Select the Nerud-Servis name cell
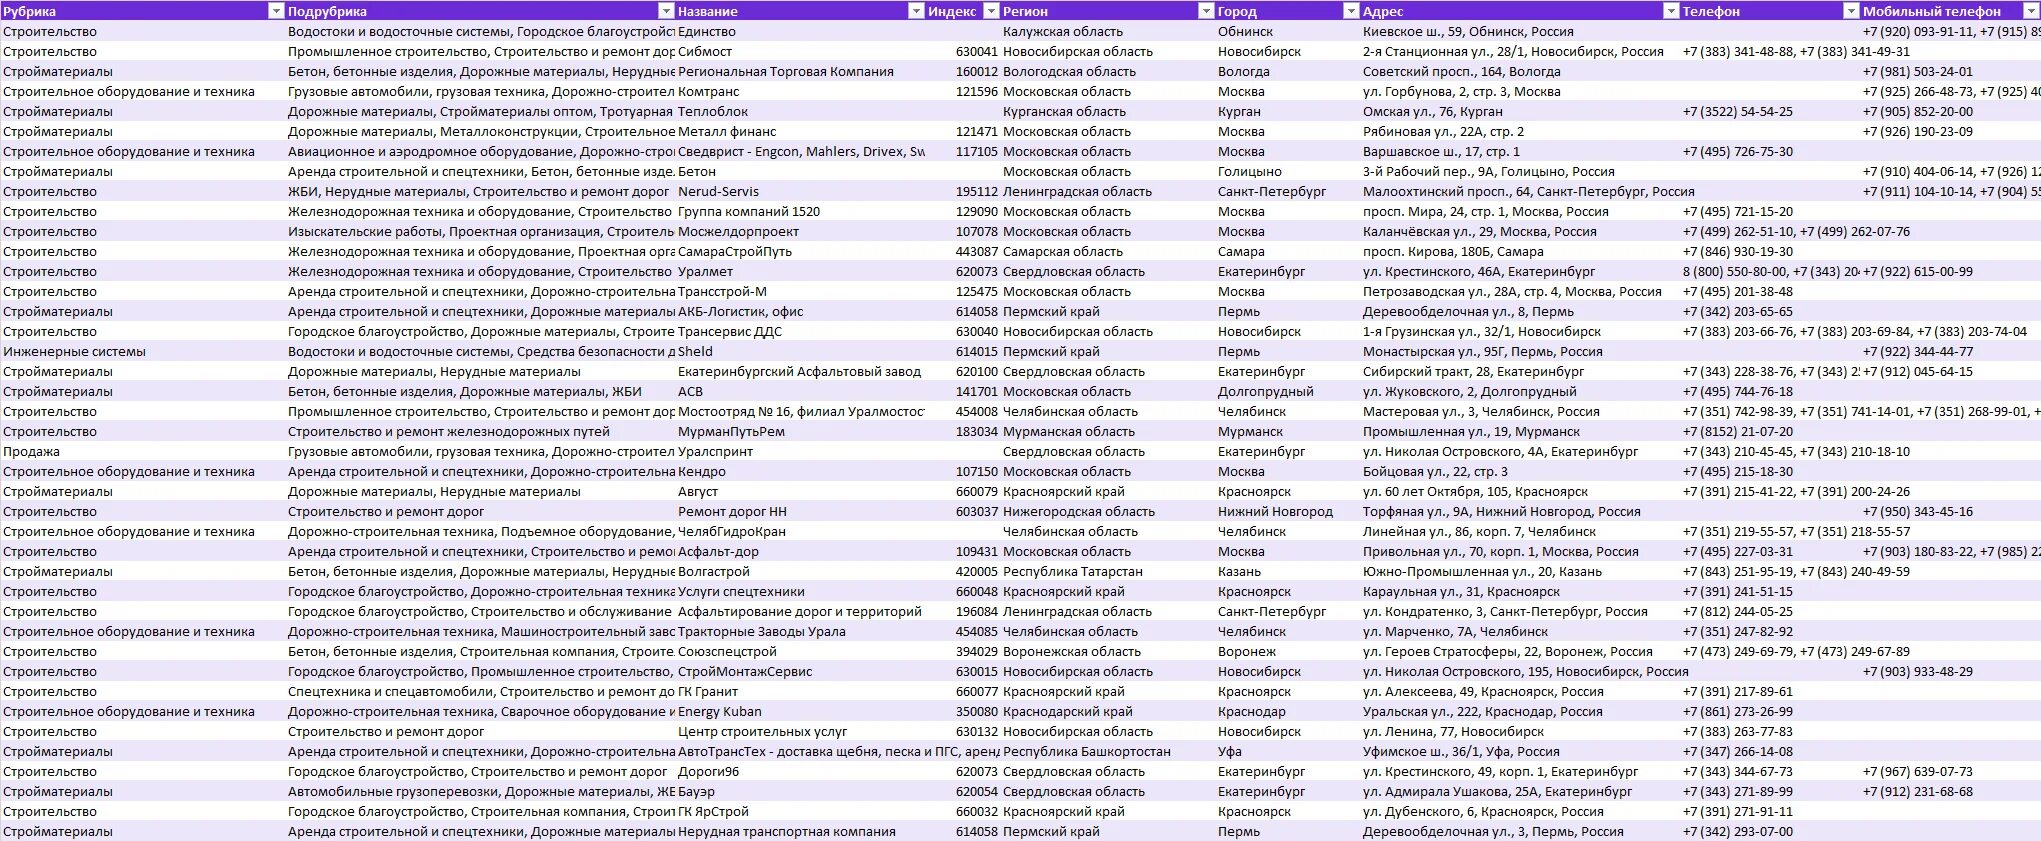This screenshot has height=841, width=2041. 800,191
